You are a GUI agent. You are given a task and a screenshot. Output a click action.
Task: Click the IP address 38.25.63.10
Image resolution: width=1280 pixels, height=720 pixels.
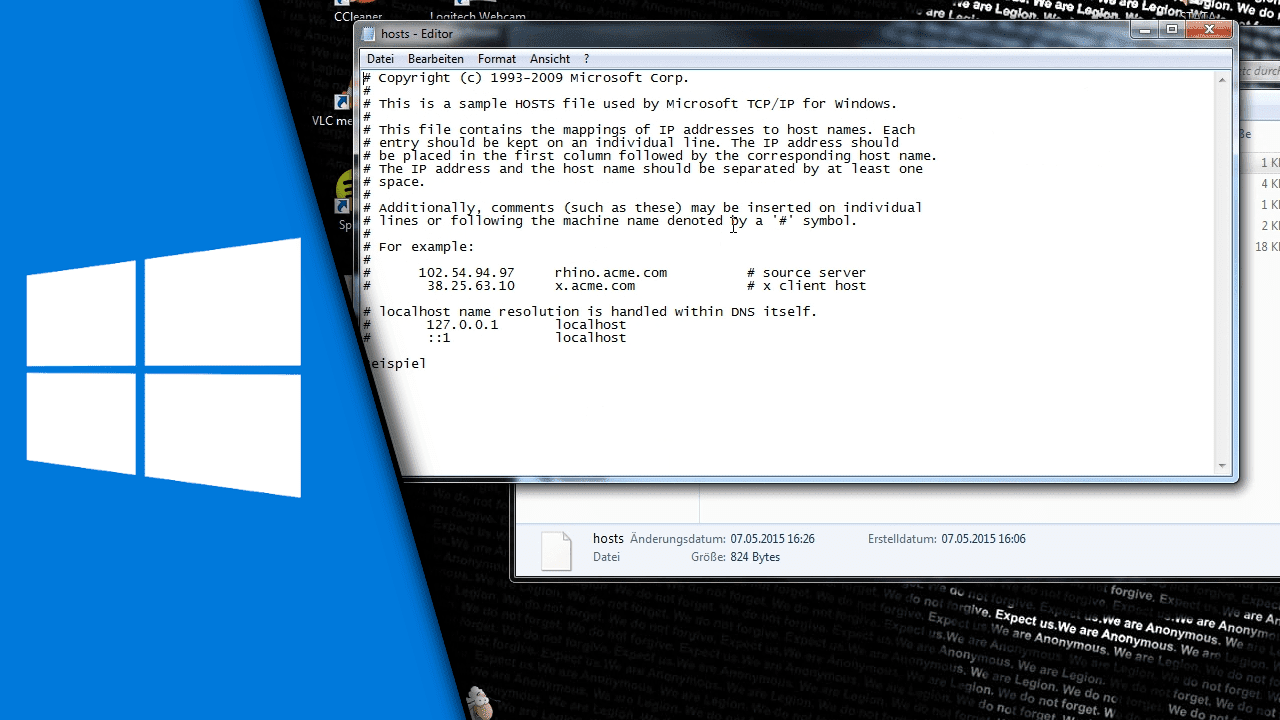point(470,286)
